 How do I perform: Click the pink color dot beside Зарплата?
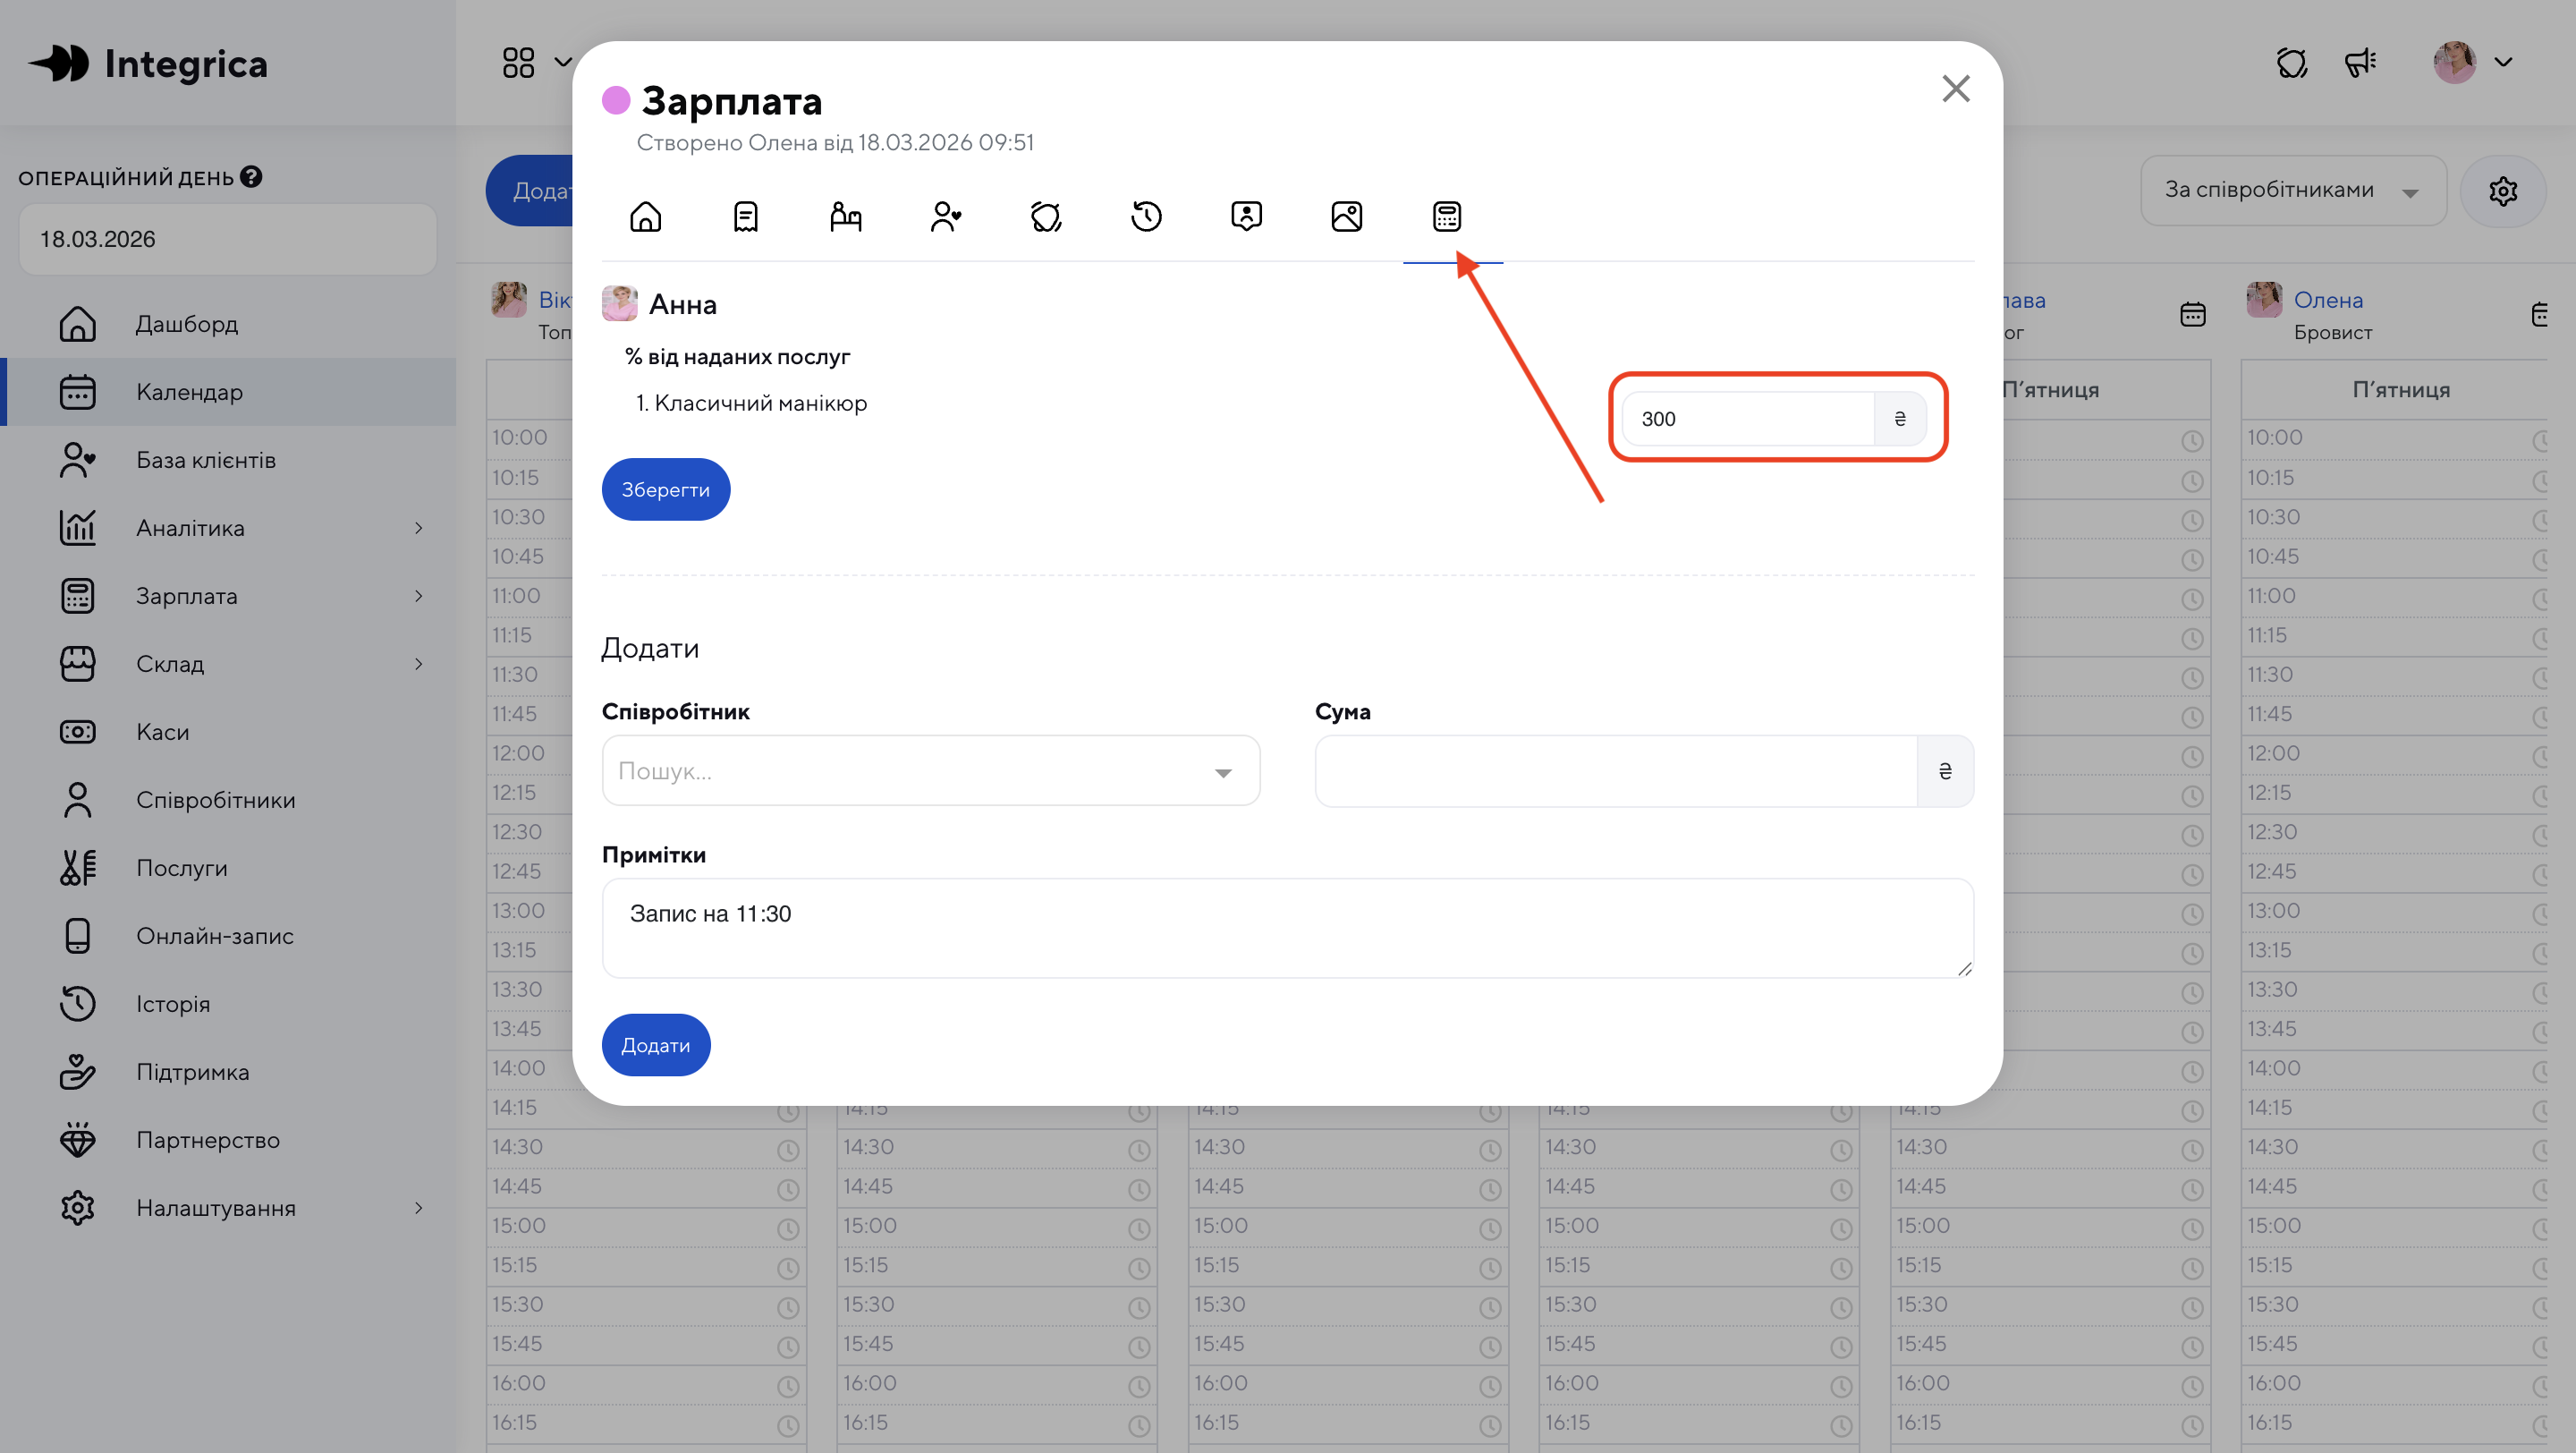point(616,100)
